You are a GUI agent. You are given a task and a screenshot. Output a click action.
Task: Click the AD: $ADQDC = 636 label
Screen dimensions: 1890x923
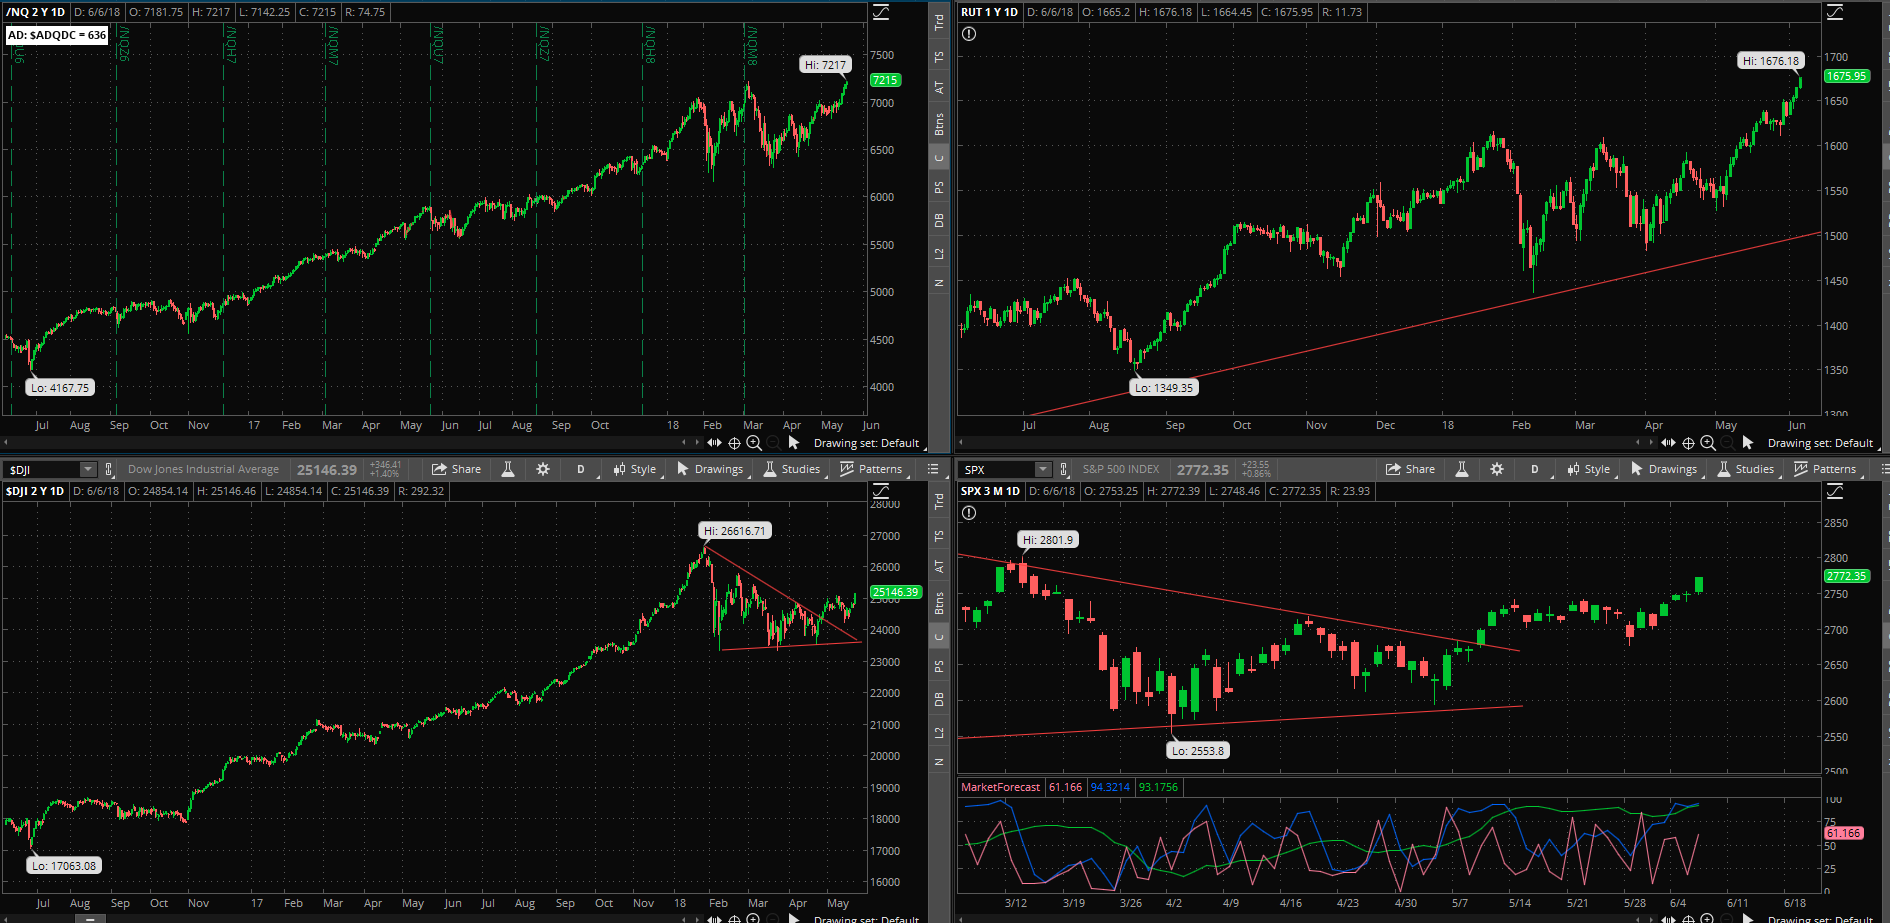click(x=57, y=35)
